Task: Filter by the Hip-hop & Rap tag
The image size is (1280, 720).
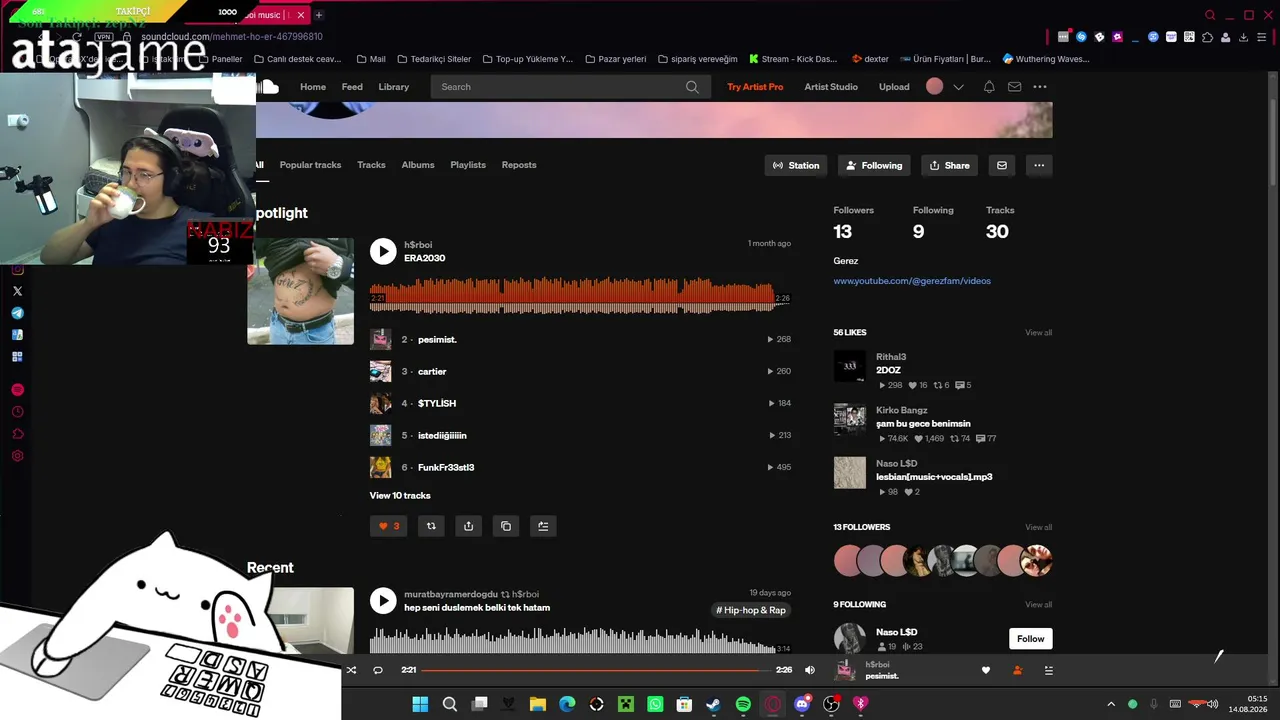Action: [x=751, y=610]
